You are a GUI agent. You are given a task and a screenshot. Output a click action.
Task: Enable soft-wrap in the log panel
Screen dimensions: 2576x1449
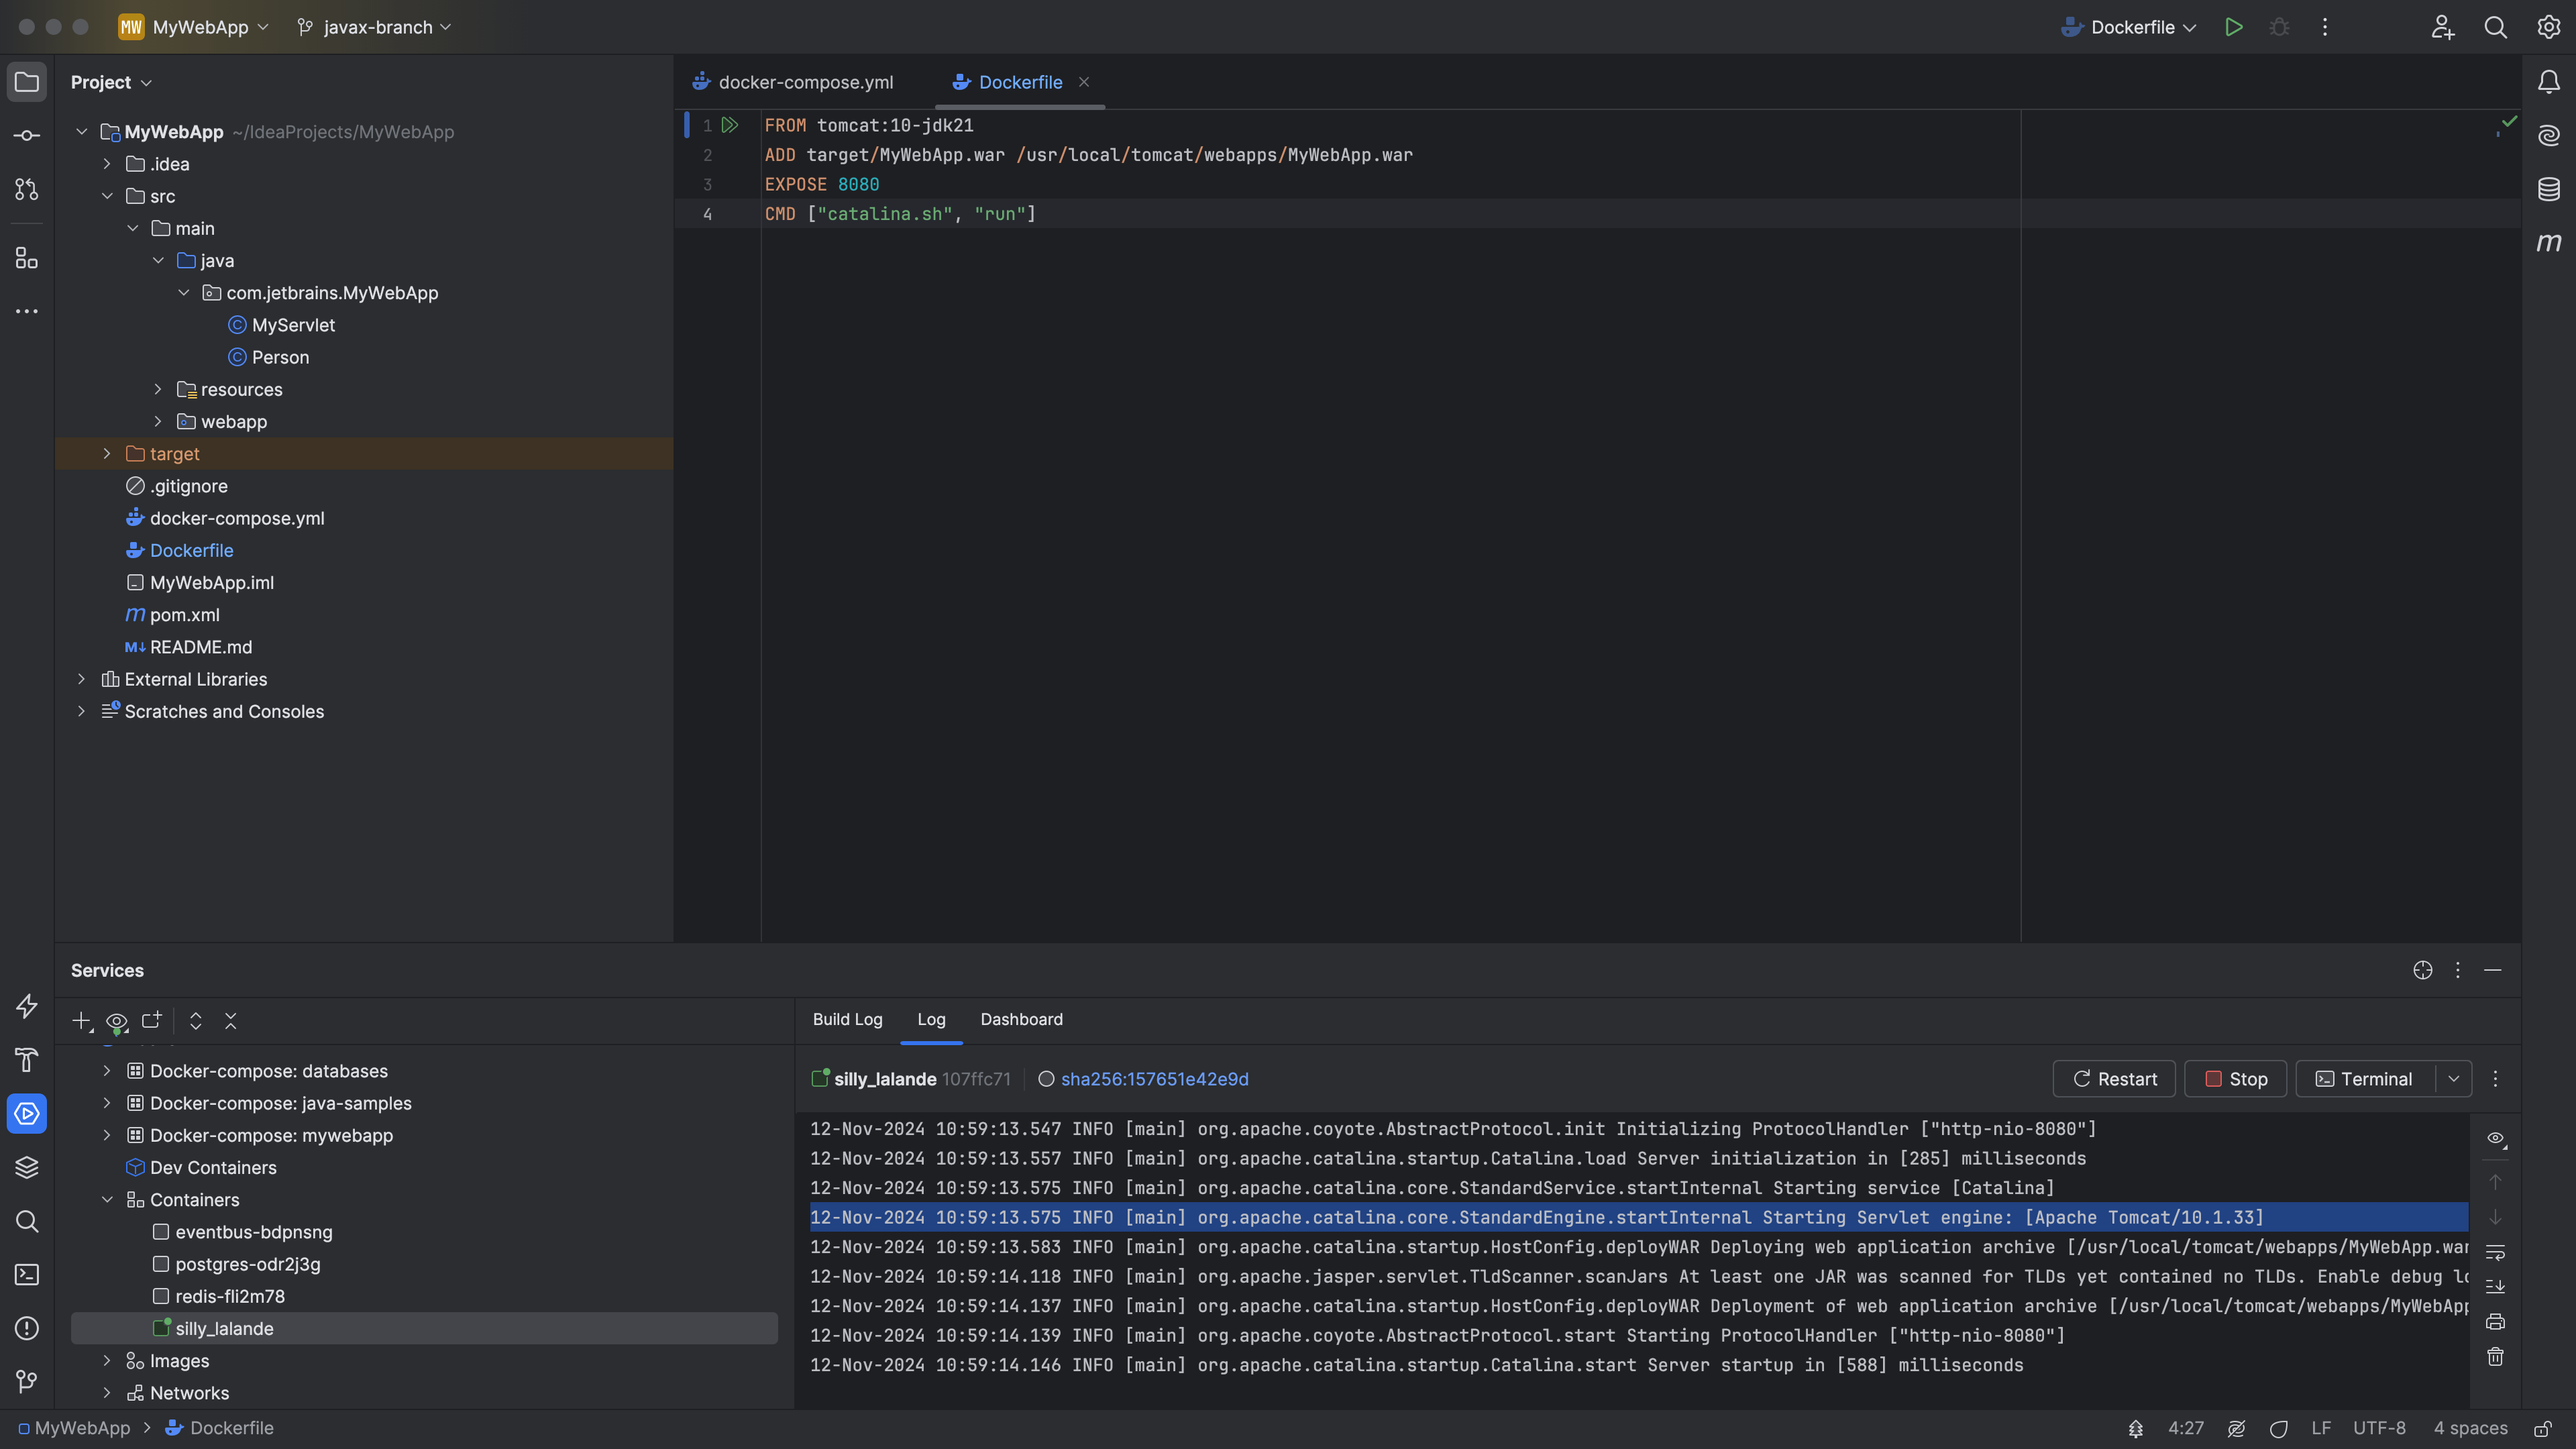[x=2495, y=1253]
